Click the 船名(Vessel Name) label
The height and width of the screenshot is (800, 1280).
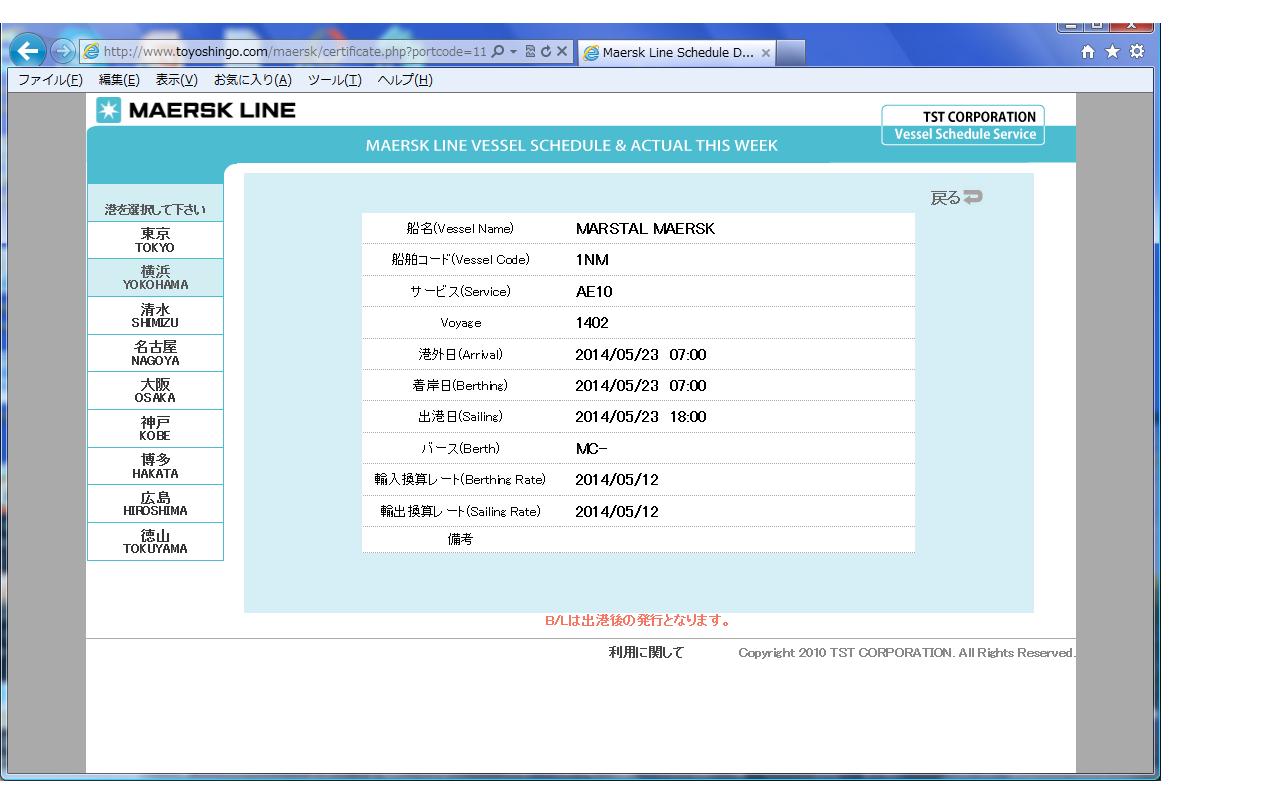[x=460, y=229]
